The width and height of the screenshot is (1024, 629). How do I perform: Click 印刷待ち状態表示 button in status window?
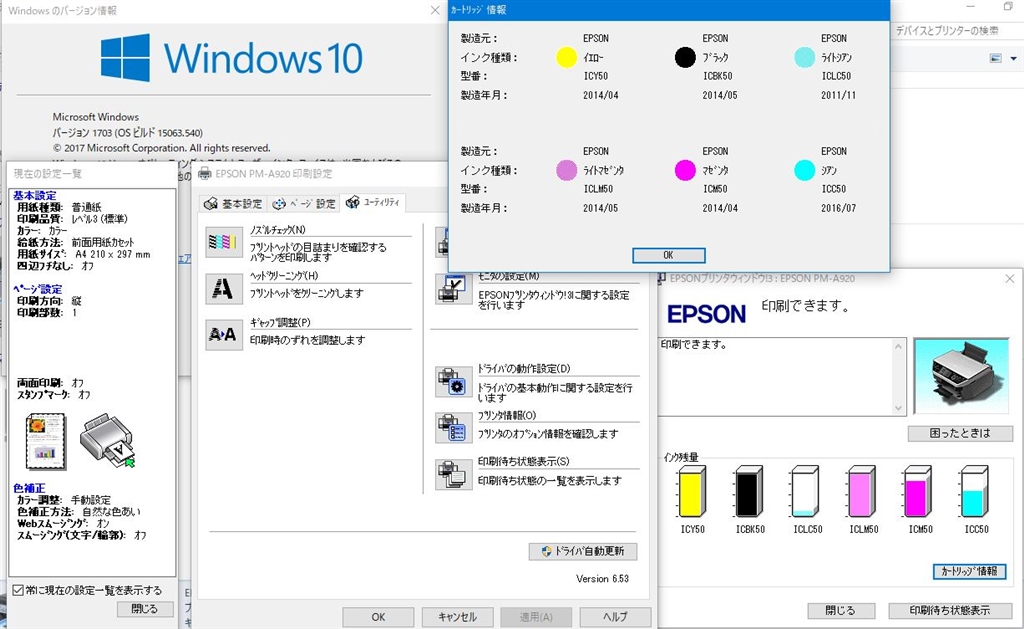(x=950, y=611)
